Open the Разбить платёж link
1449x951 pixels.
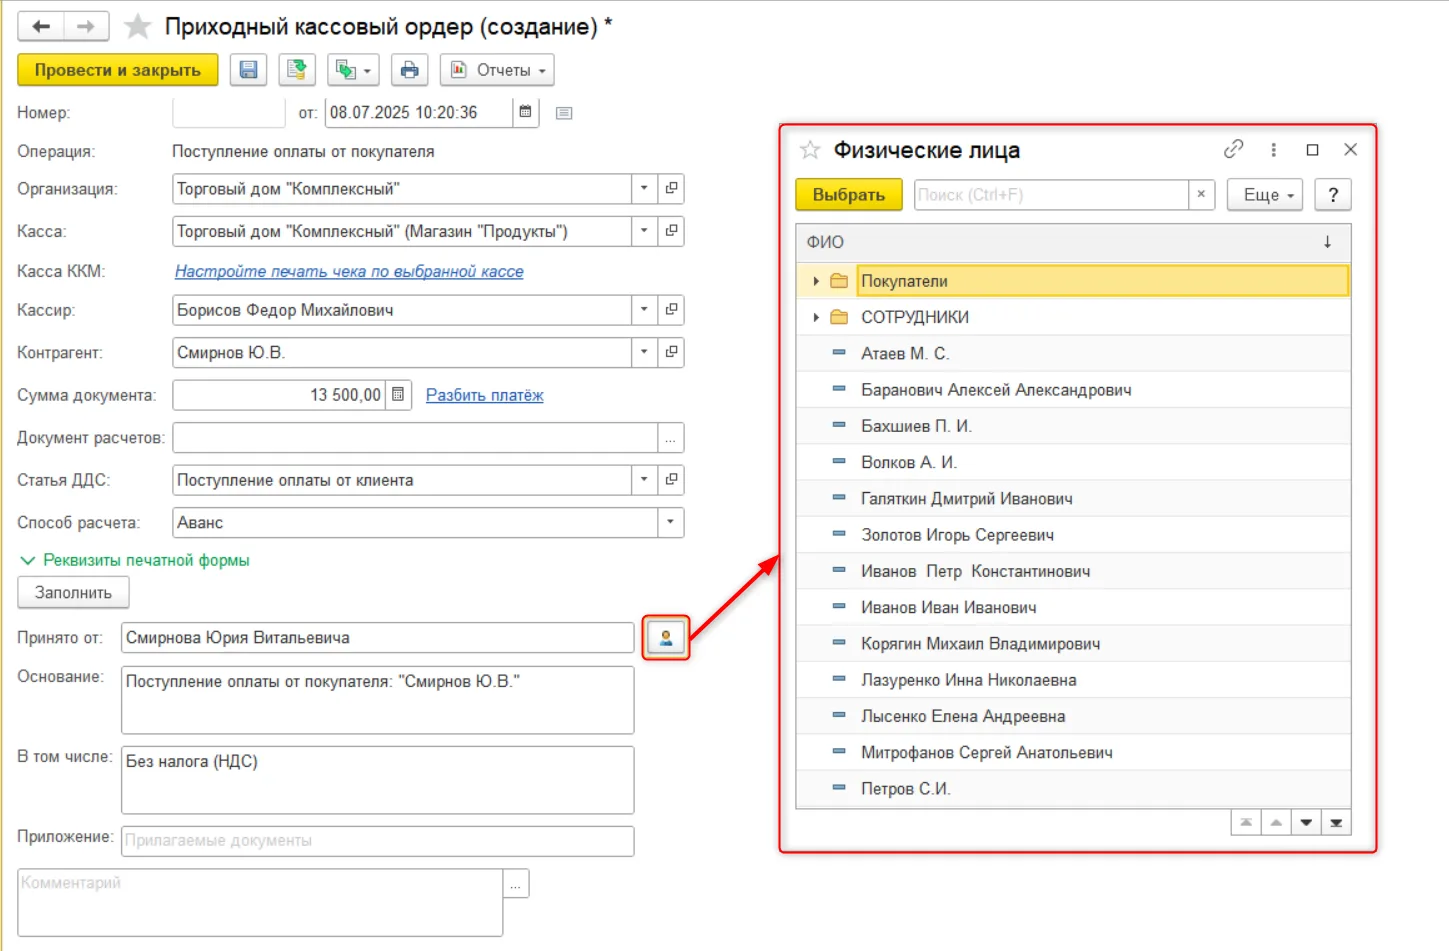(485, 395)
